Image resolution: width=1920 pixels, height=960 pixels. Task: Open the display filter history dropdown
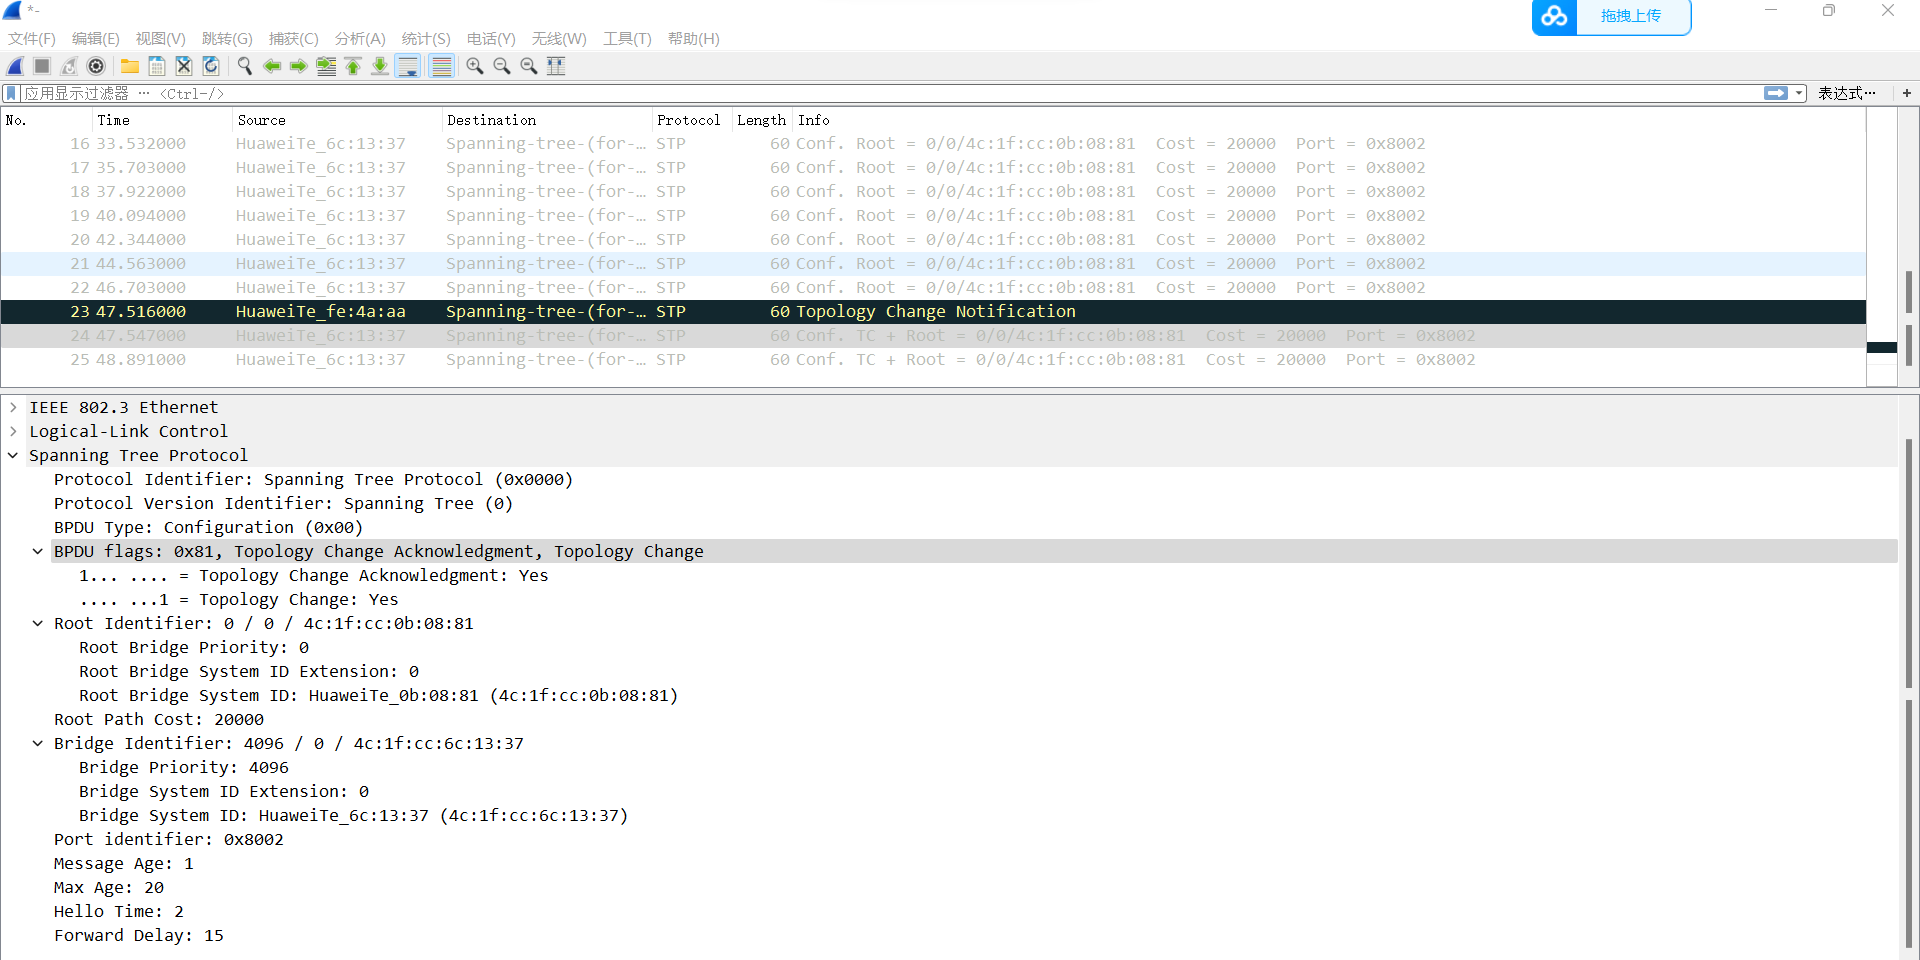point(1799,93)
